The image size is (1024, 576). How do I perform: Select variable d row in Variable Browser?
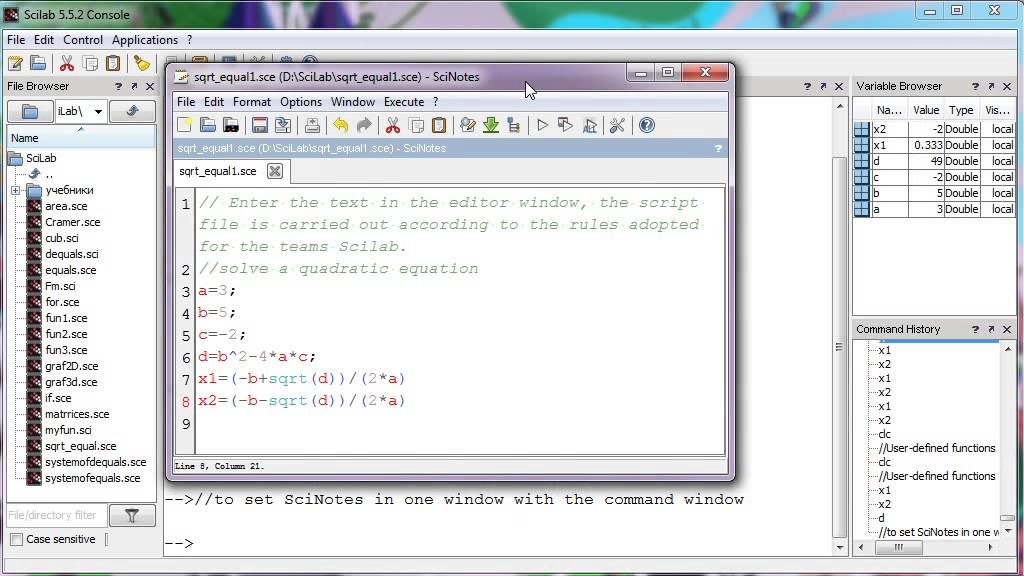click(935, 161)
